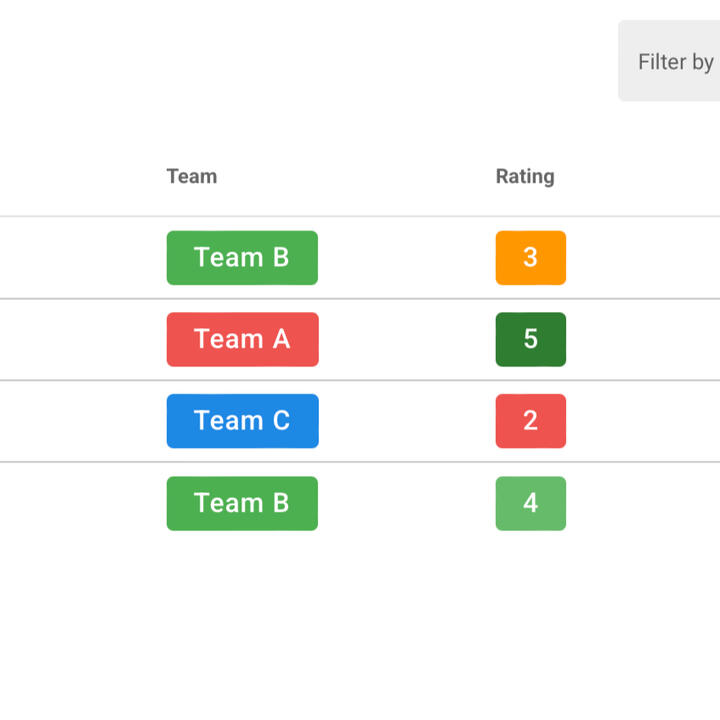Choose the rating badge in Team C's row
The image size is (720, 720).
530,421
